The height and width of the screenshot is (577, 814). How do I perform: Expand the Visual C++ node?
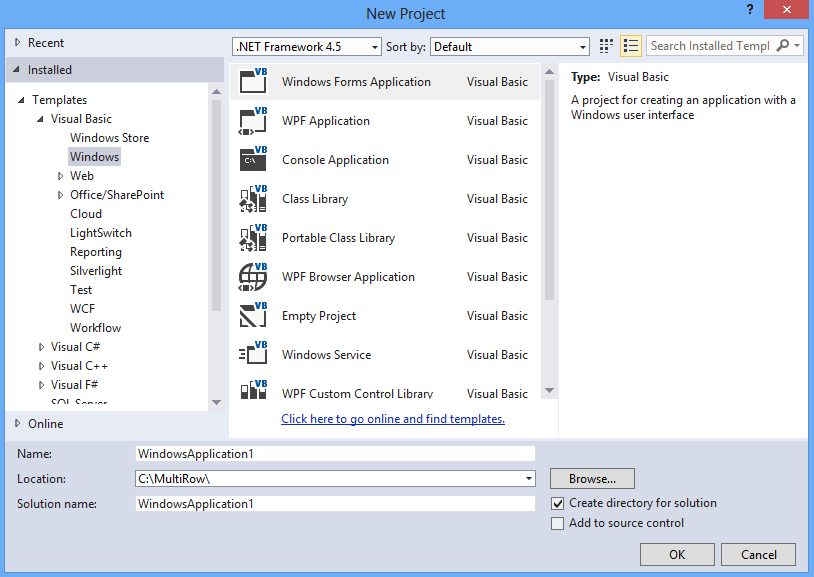click(x=42, y=366)
